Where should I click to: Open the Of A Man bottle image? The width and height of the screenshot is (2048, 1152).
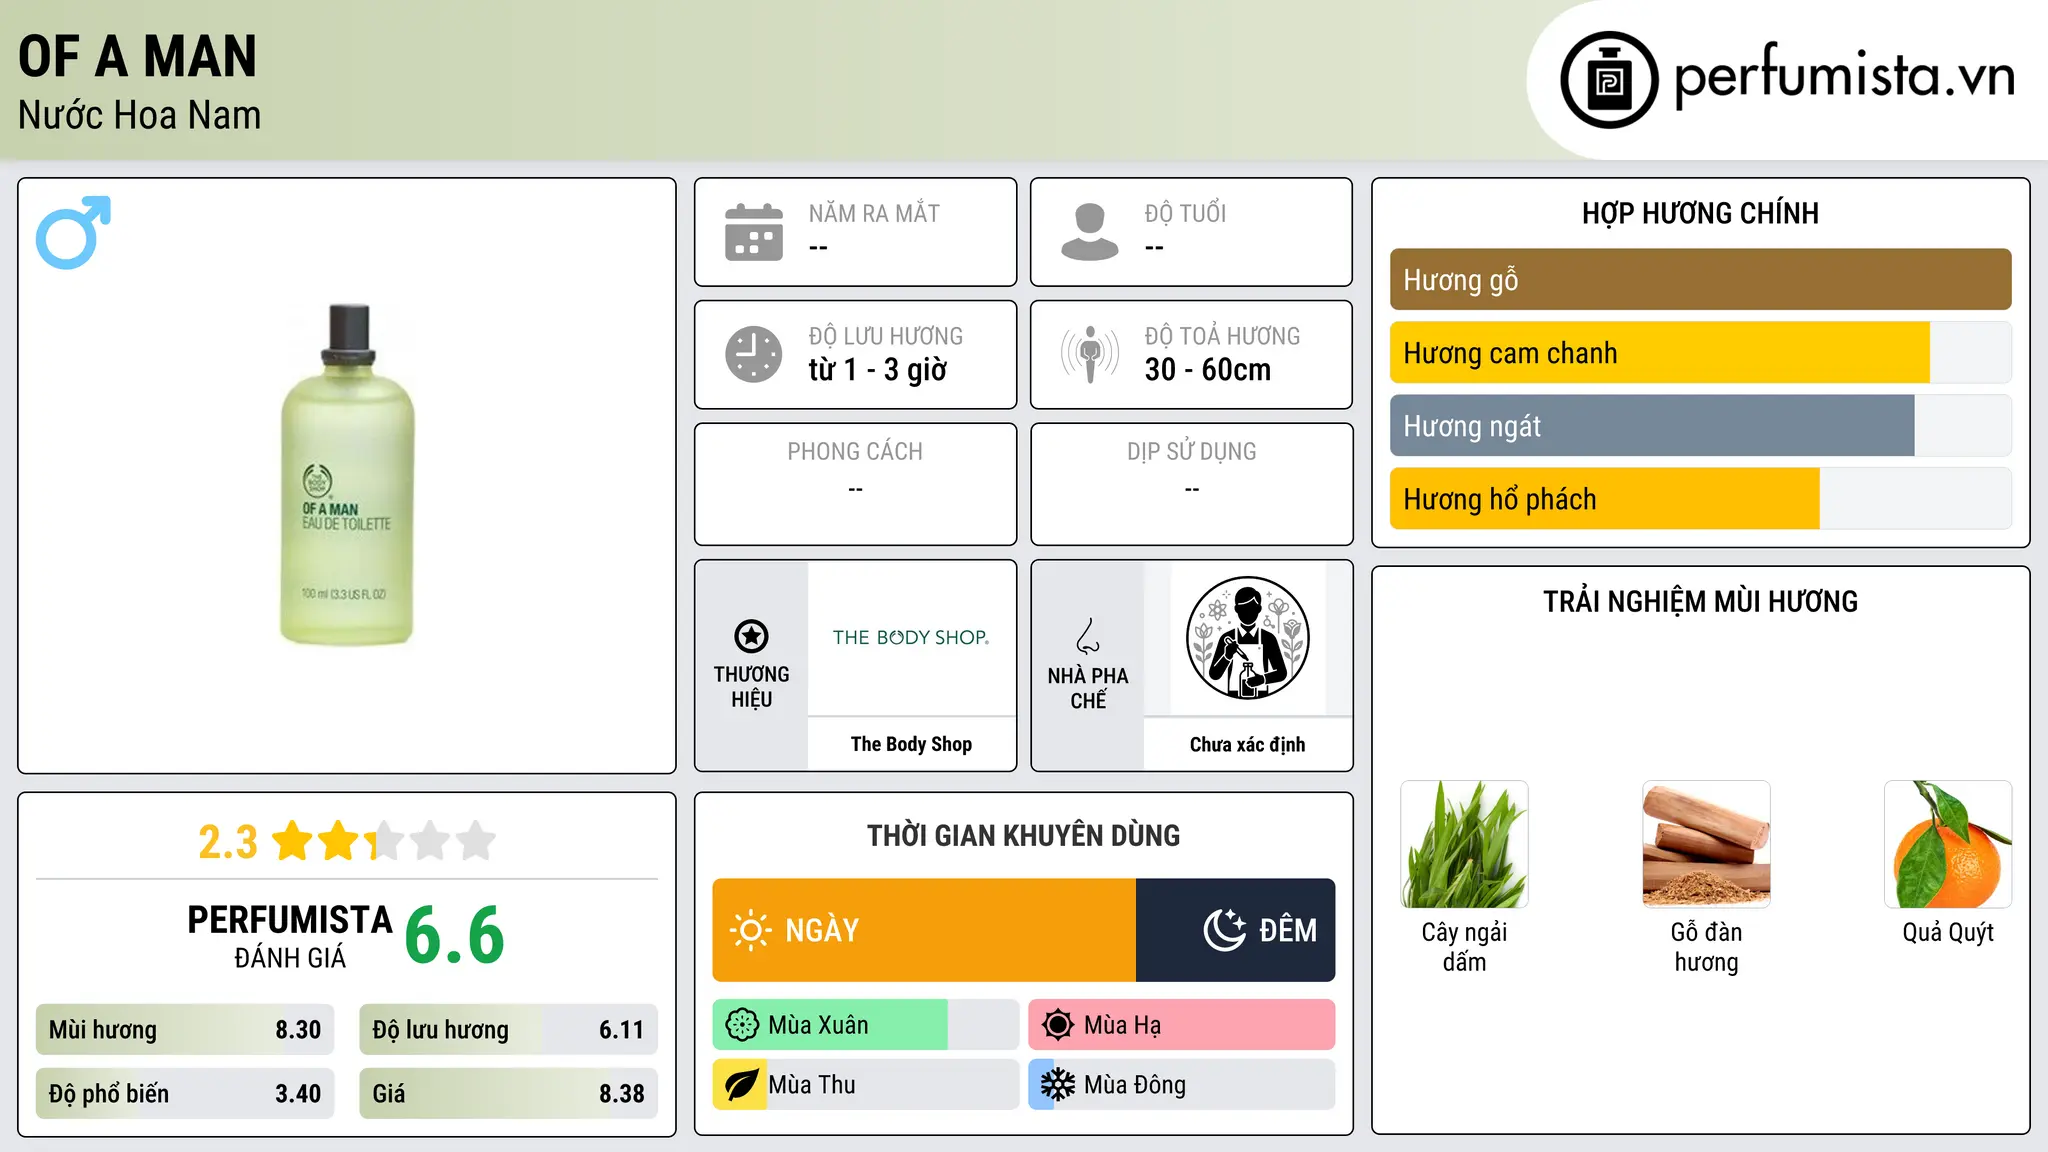(x=347, y=476)
